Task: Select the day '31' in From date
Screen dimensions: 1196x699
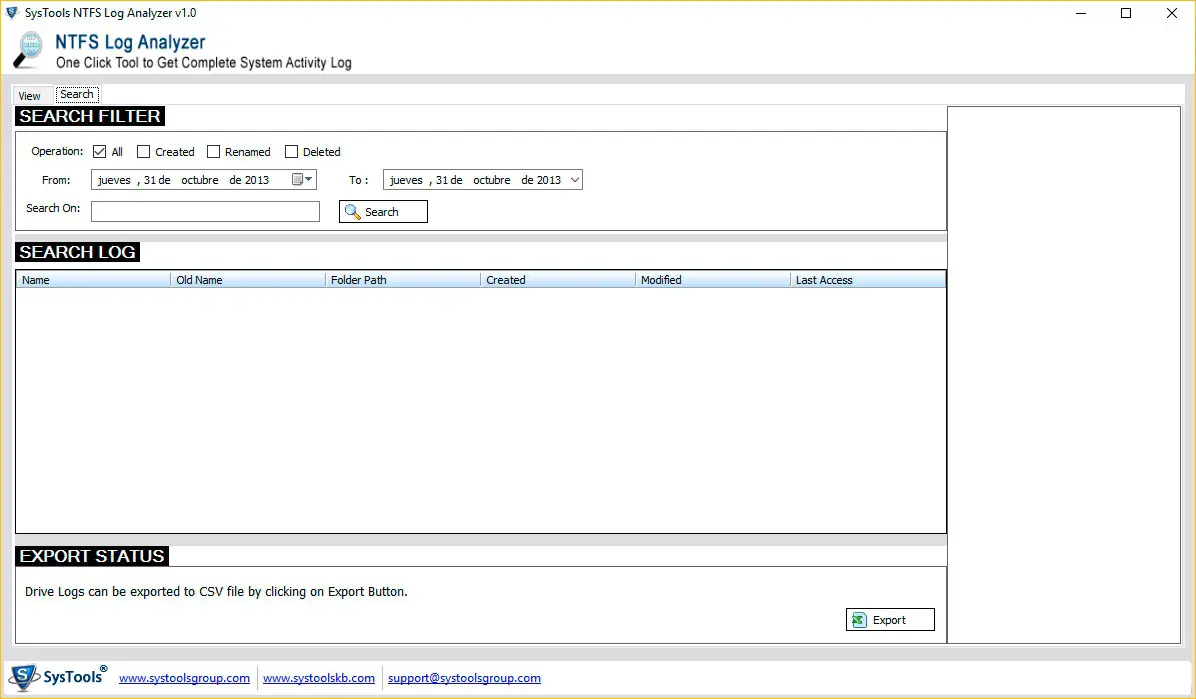Action: pyautogui.click(x=150, y=180)
